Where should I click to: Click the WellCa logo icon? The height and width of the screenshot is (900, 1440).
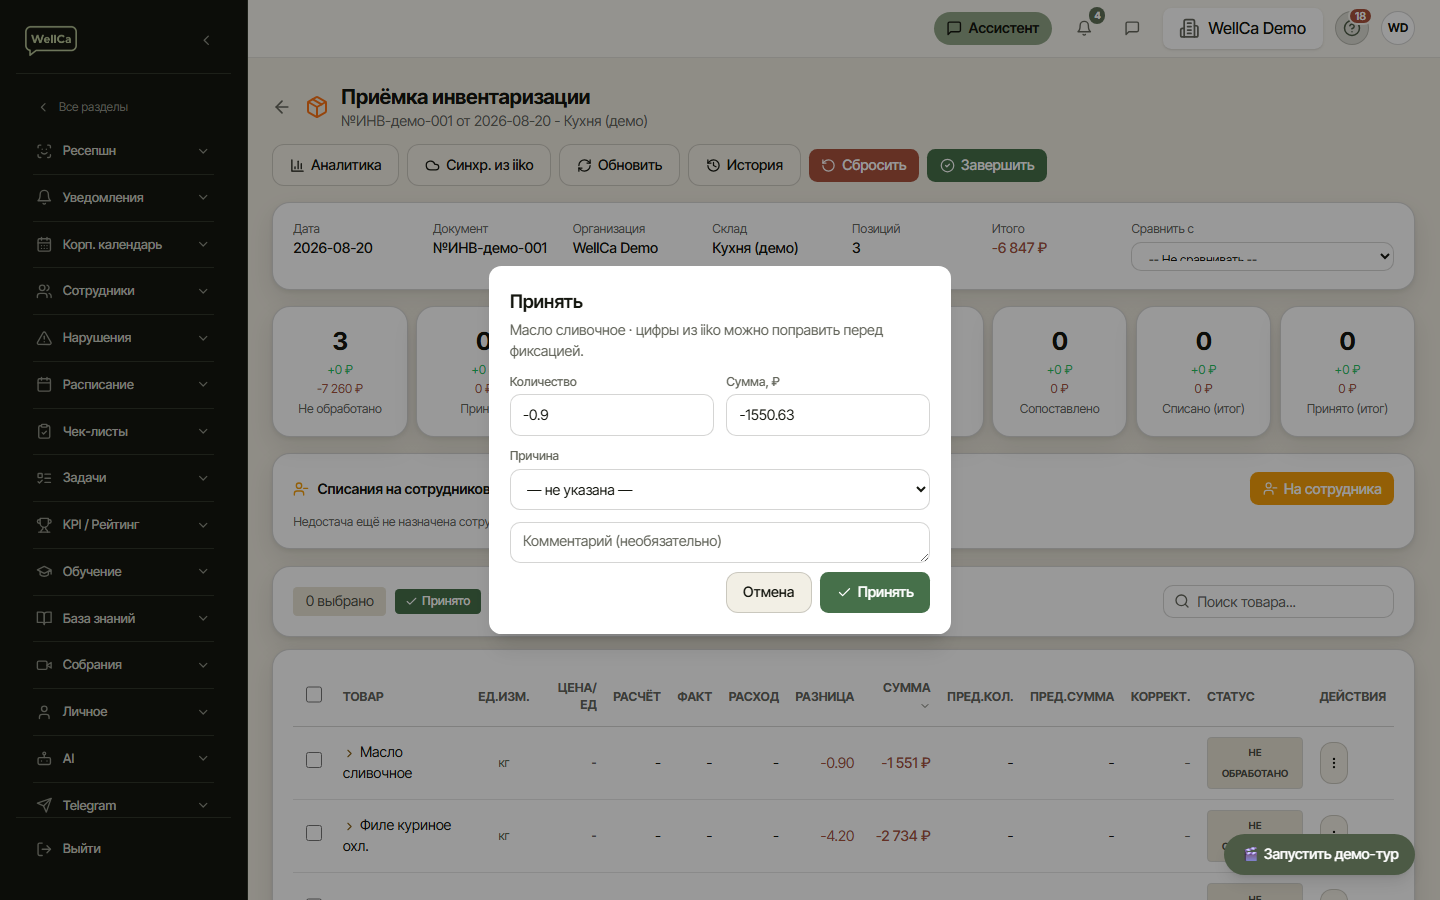coord(51,40)
